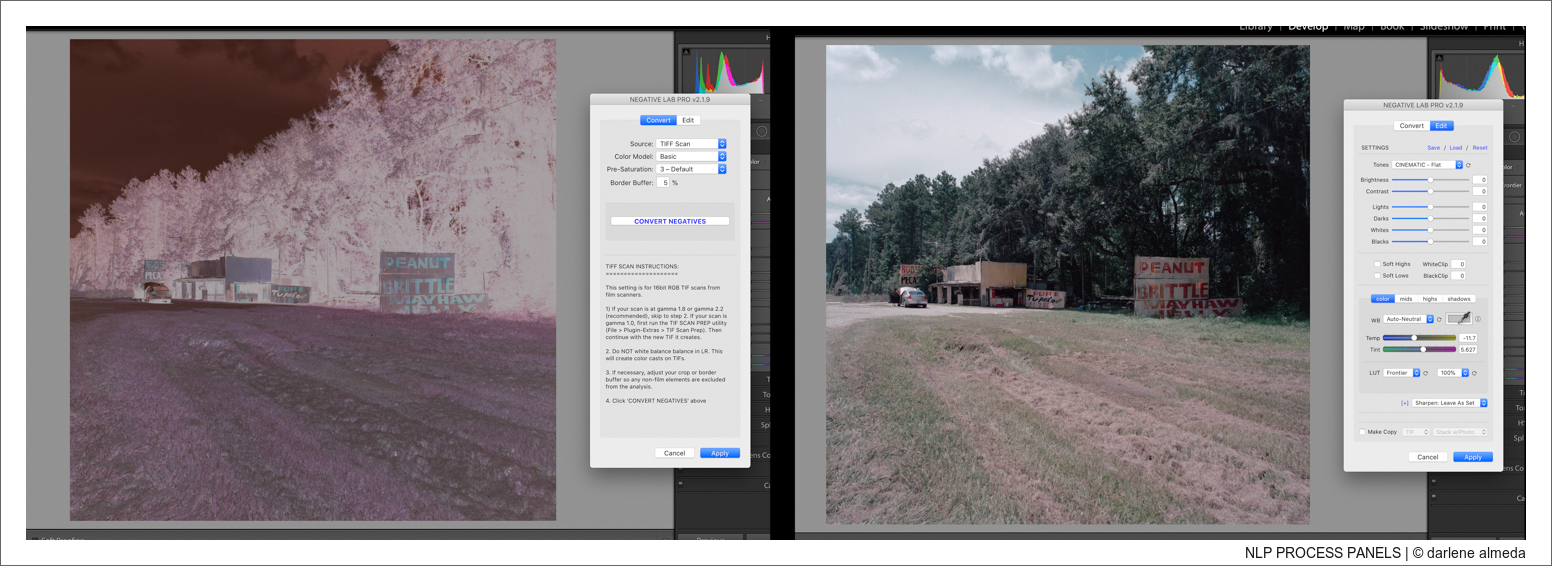
Task: Click the Lights slider handle
Action: coord(1430,207)
